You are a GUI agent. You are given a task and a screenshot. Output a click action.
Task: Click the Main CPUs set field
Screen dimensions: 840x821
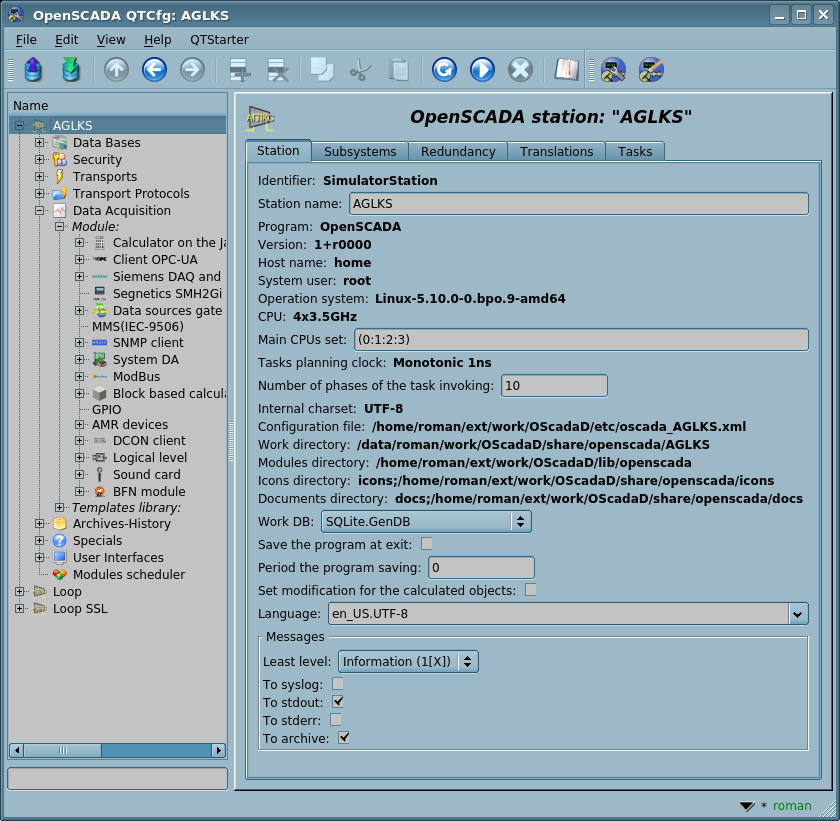click(581, 340)
